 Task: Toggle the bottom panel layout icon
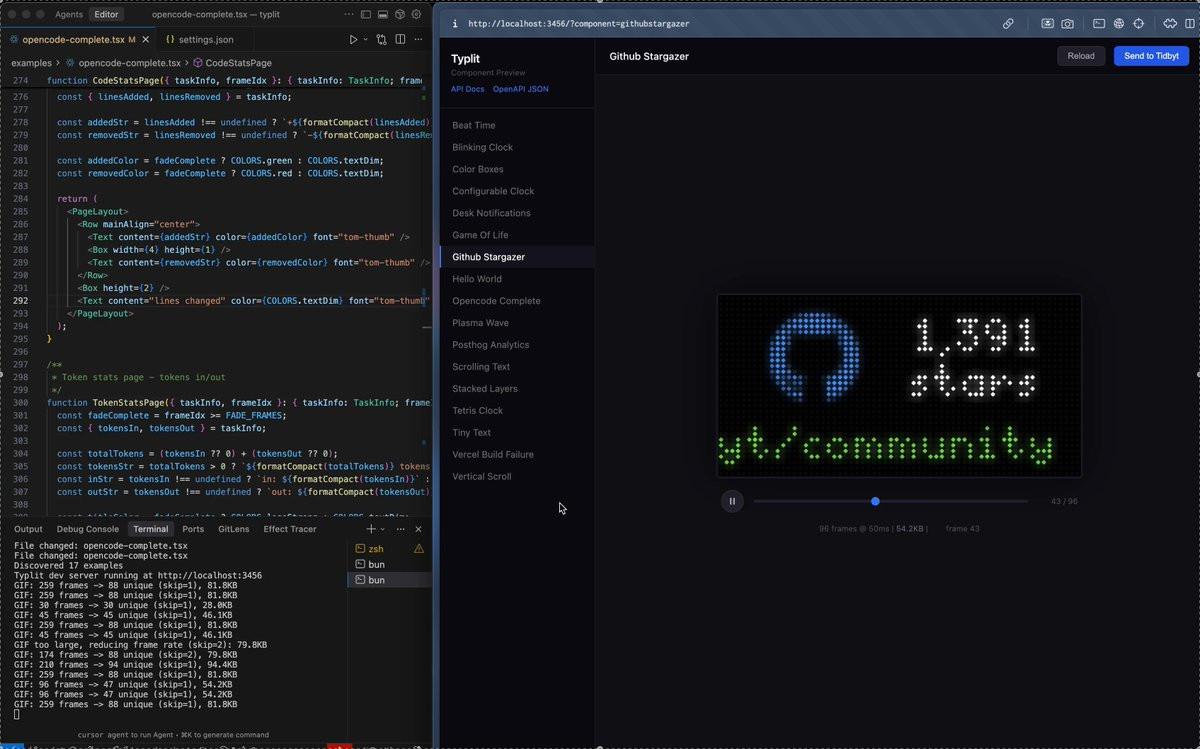(382, 15)
